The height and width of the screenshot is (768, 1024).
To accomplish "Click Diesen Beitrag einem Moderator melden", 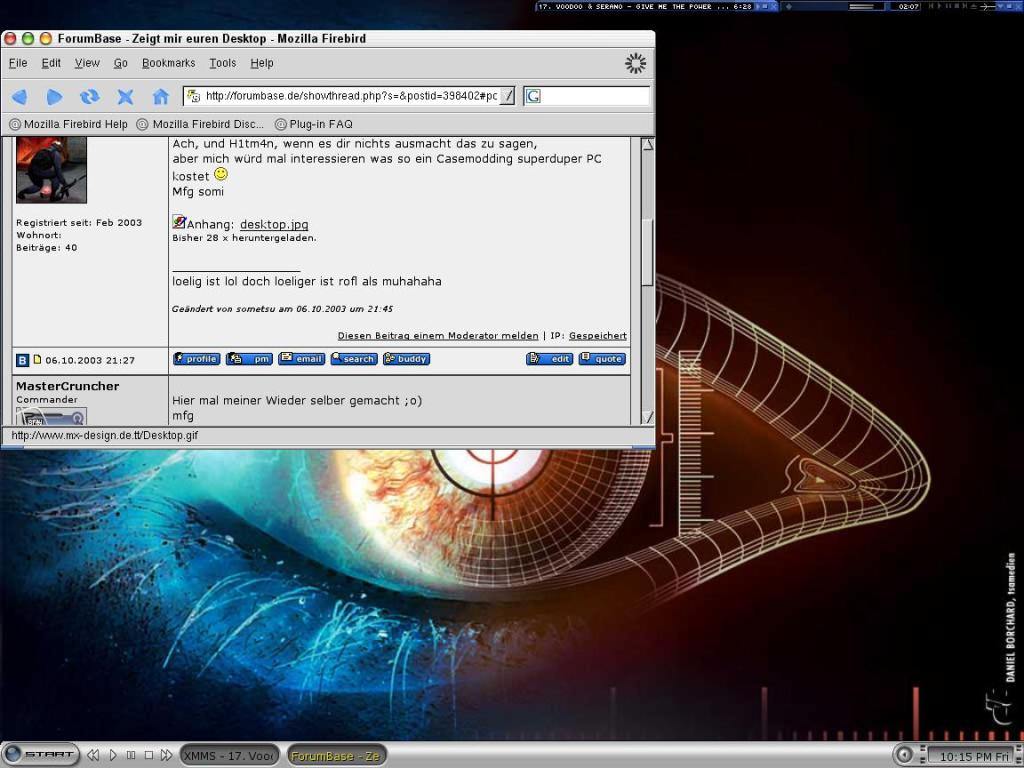I will (x=438, y=336).
